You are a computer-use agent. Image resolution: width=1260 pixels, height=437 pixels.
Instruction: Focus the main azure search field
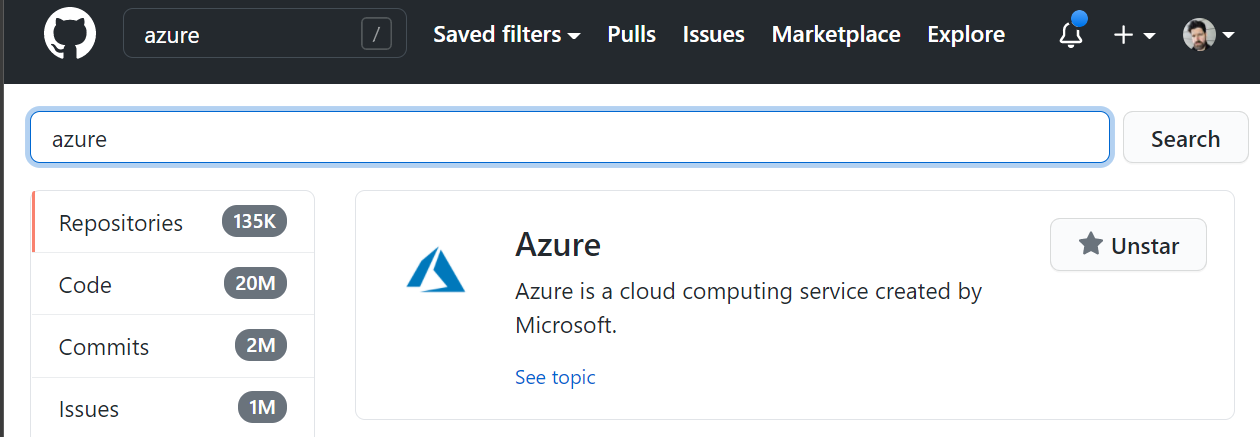click(x=570, y=138)
